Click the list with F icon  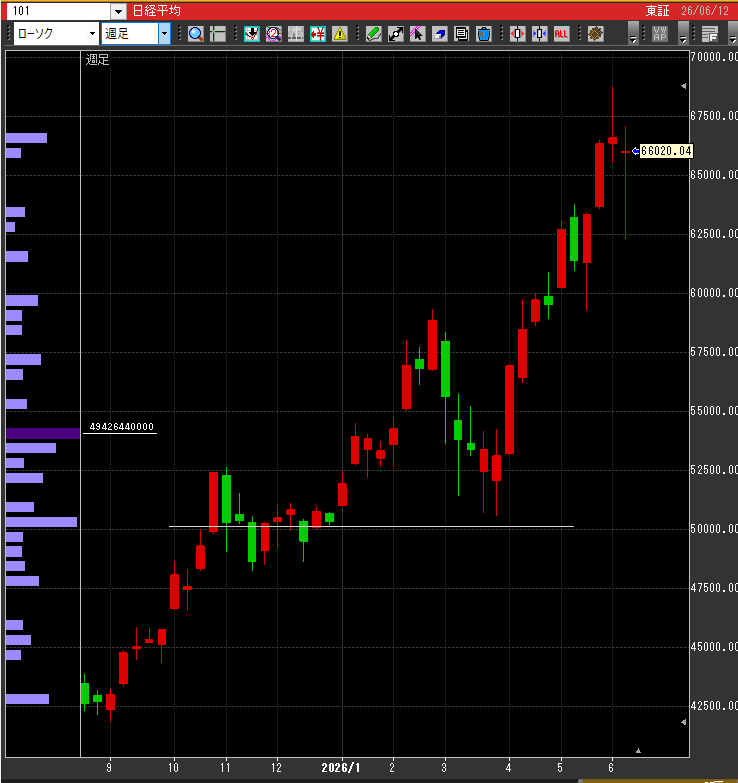(x=710, y=34)
